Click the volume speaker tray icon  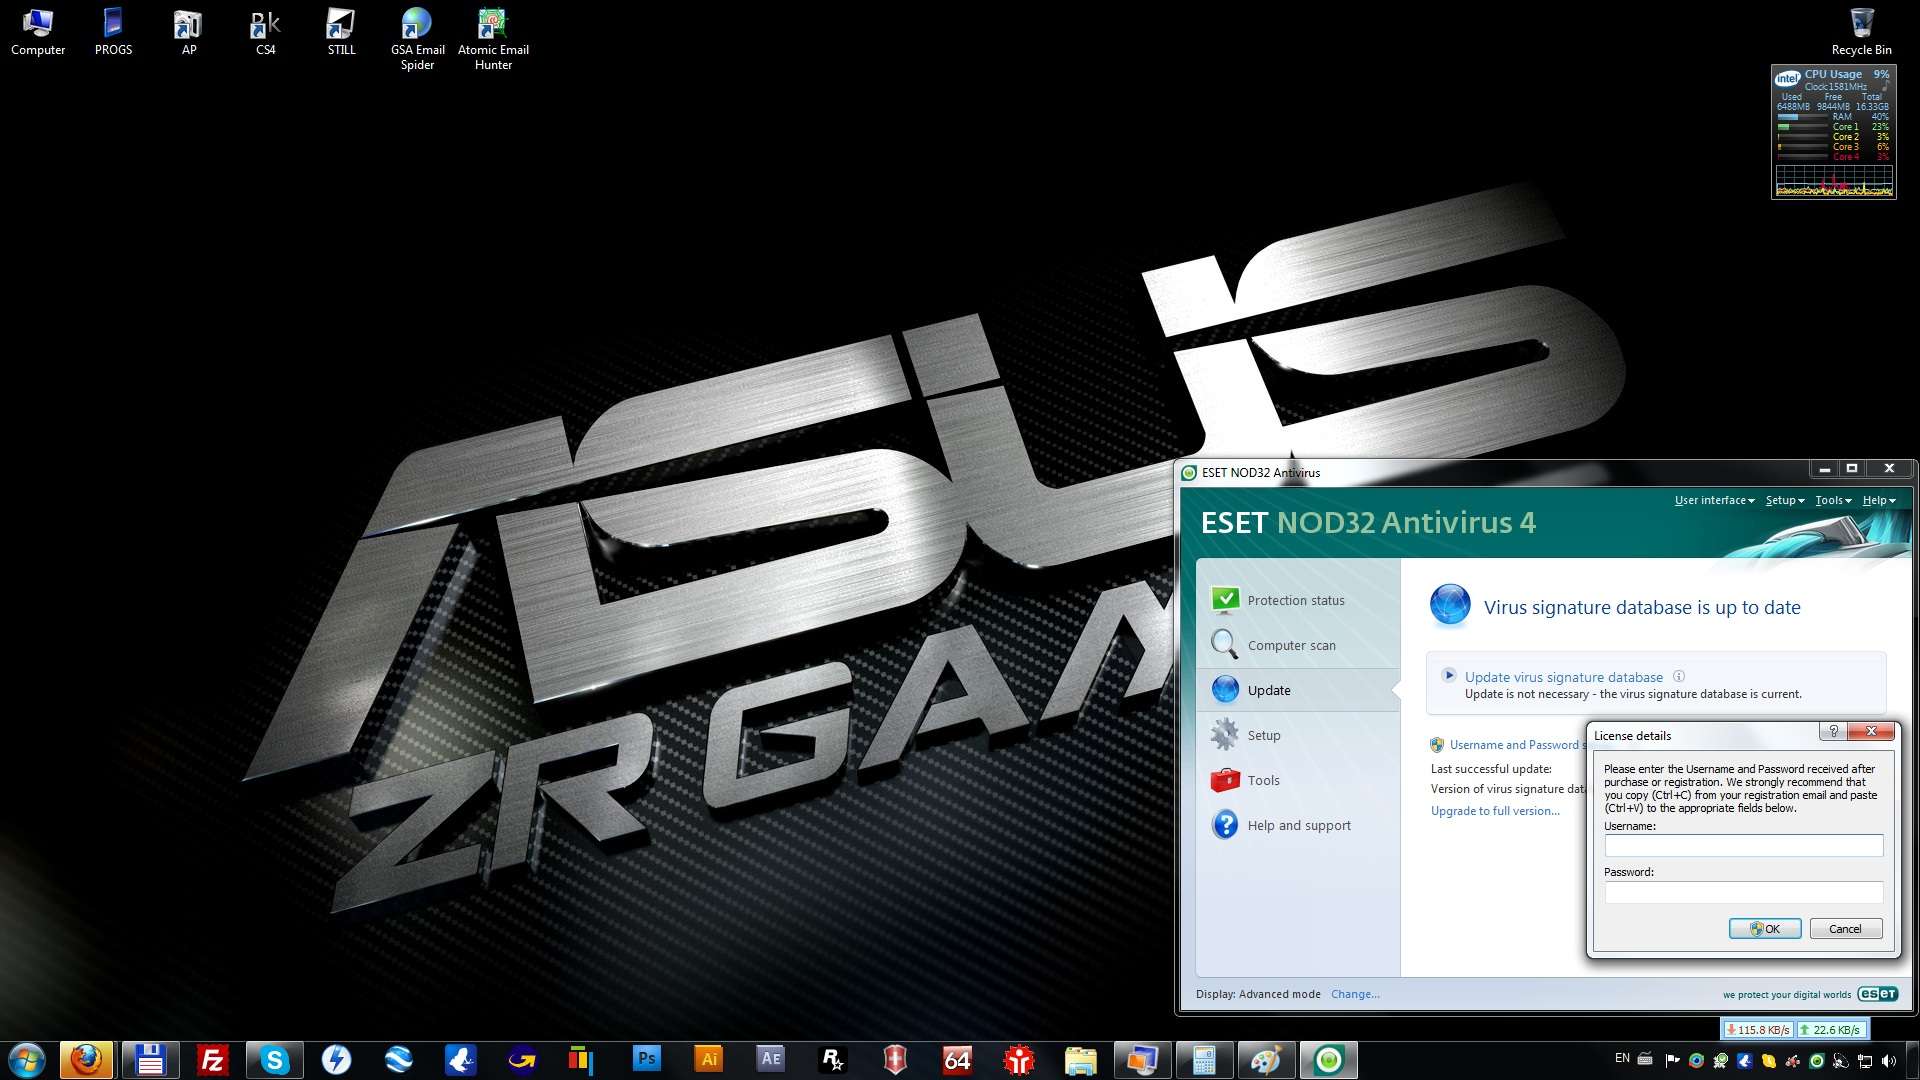pos(1889,1061)
